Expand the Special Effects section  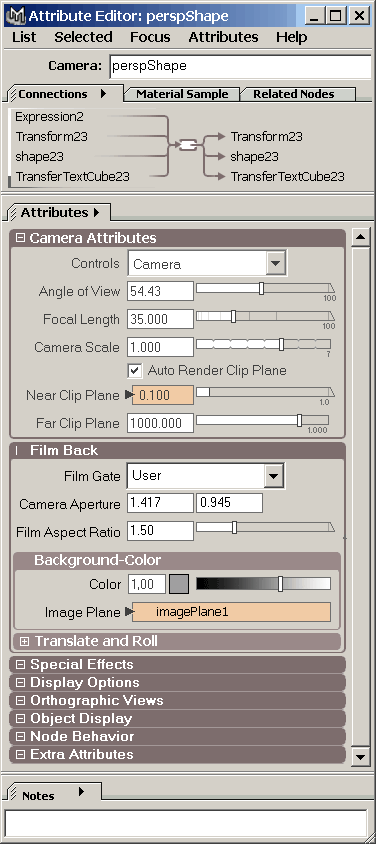pos(20,665)
